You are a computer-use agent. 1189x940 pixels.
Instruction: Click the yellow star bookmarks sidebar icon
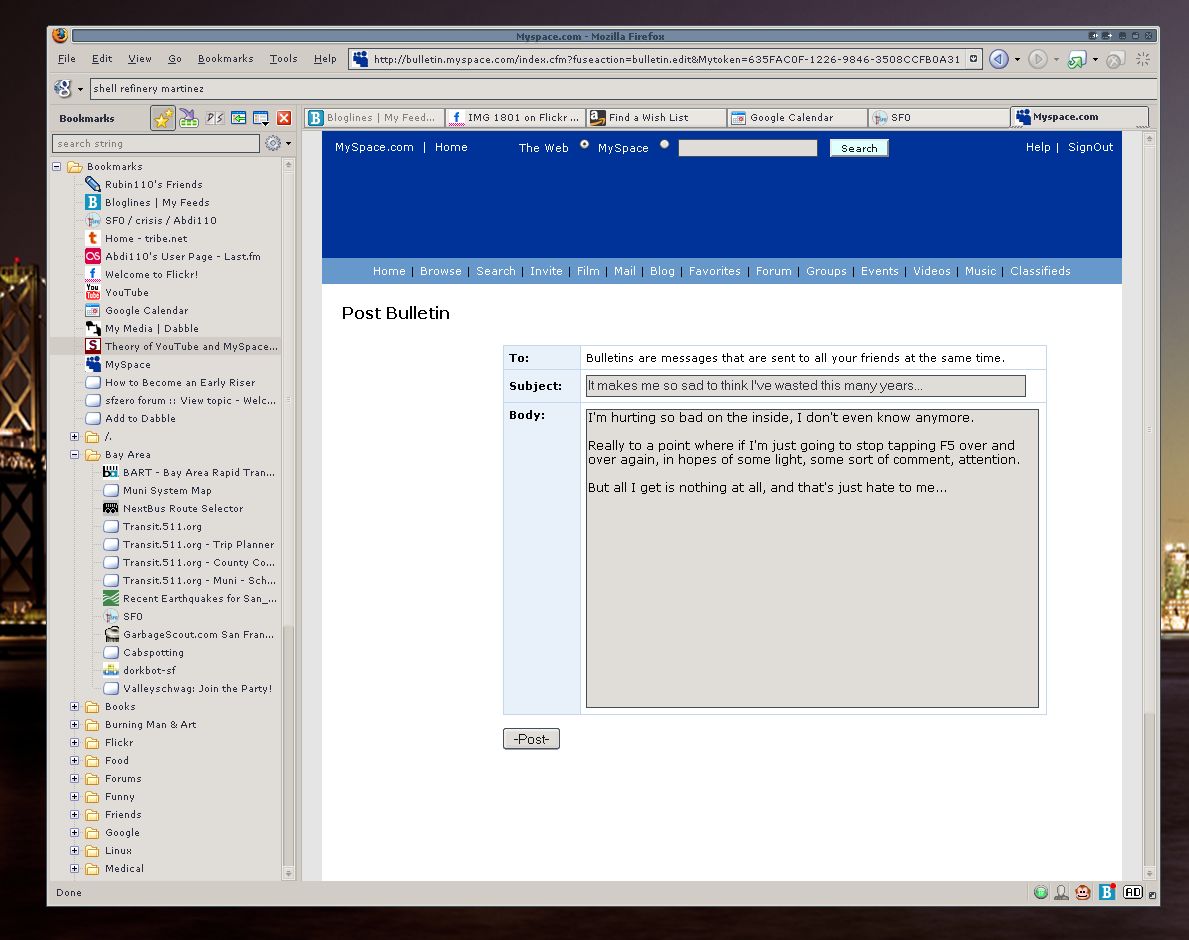point(163,118)
